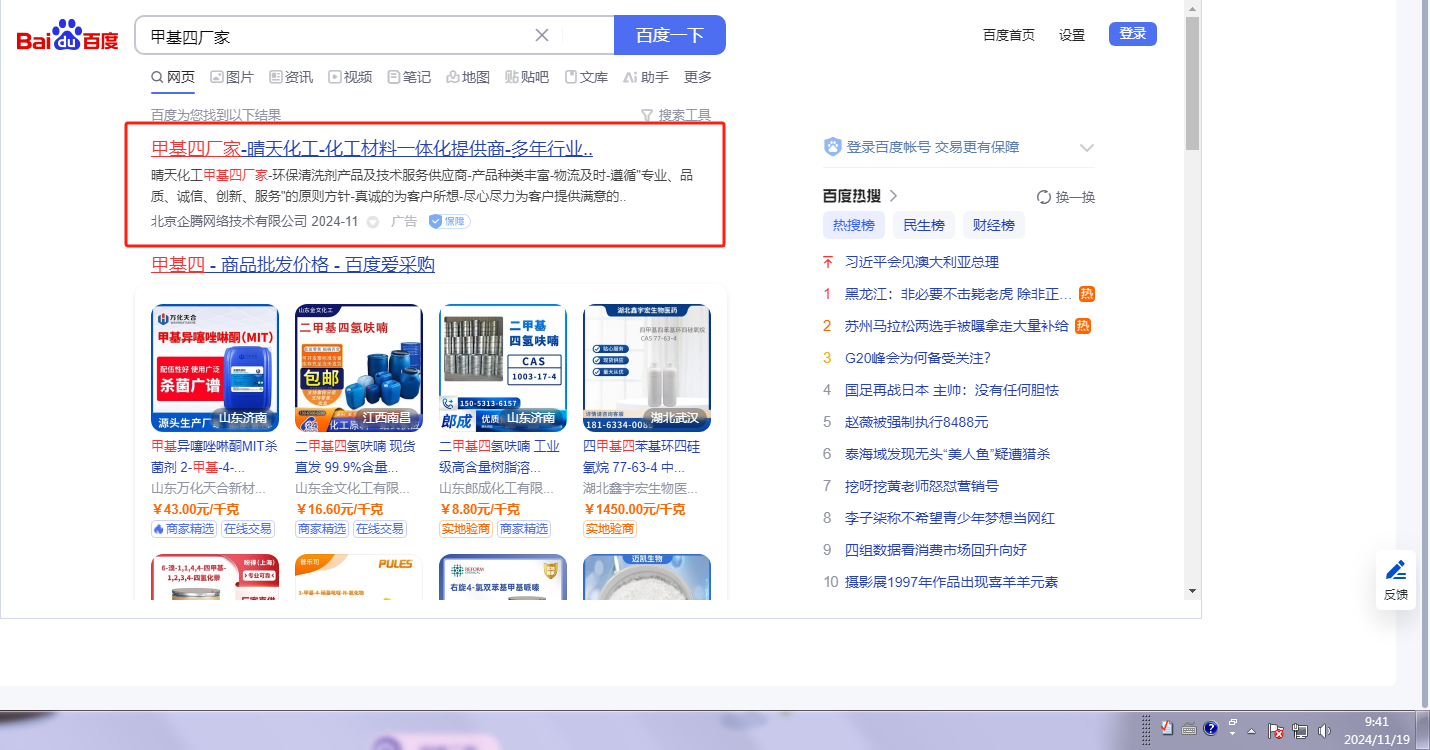This screenshot has height=750, width=1430.
Task: Click the 反馈 feedback pencil icon
Action: (1396, 570)
